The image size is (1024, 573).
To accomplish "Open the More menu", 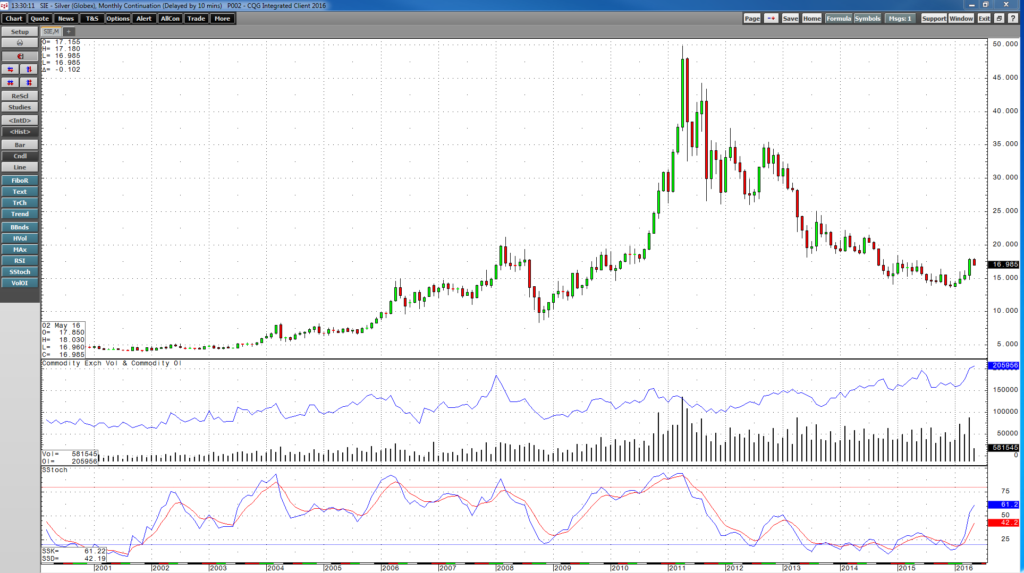I will [x=222, y=18].
